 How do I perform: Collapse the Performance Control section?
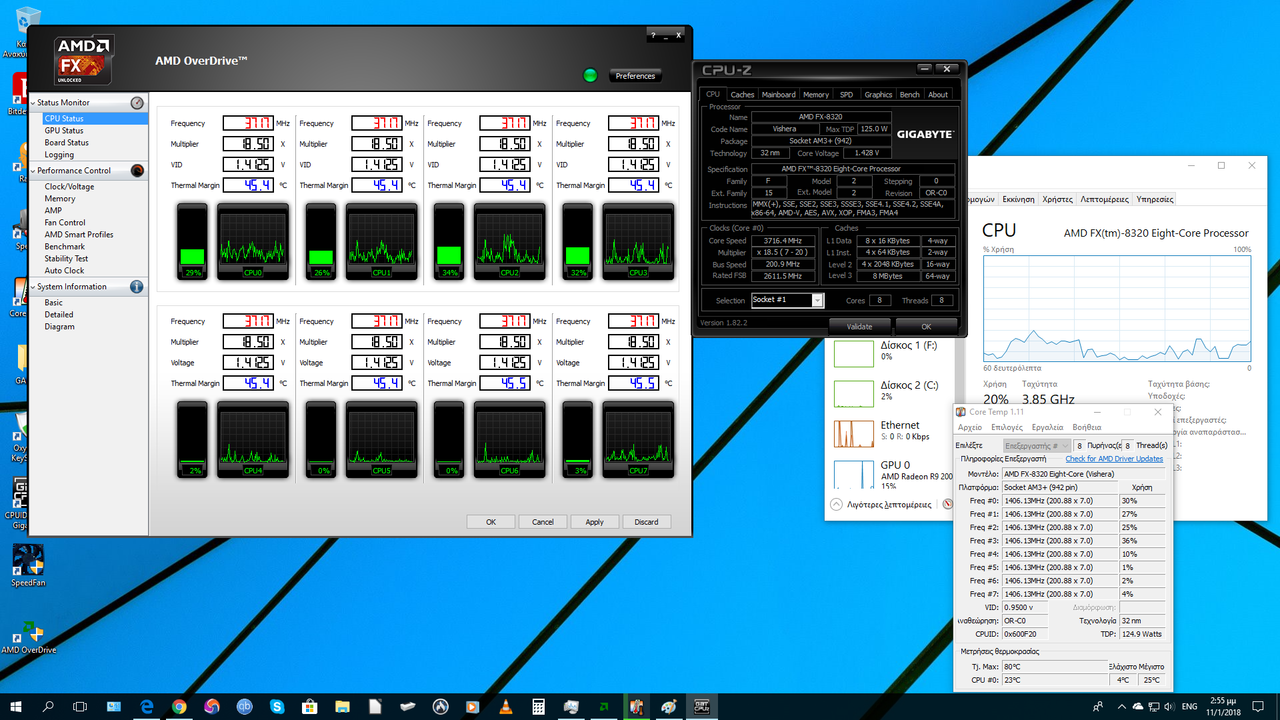(33, 171)
